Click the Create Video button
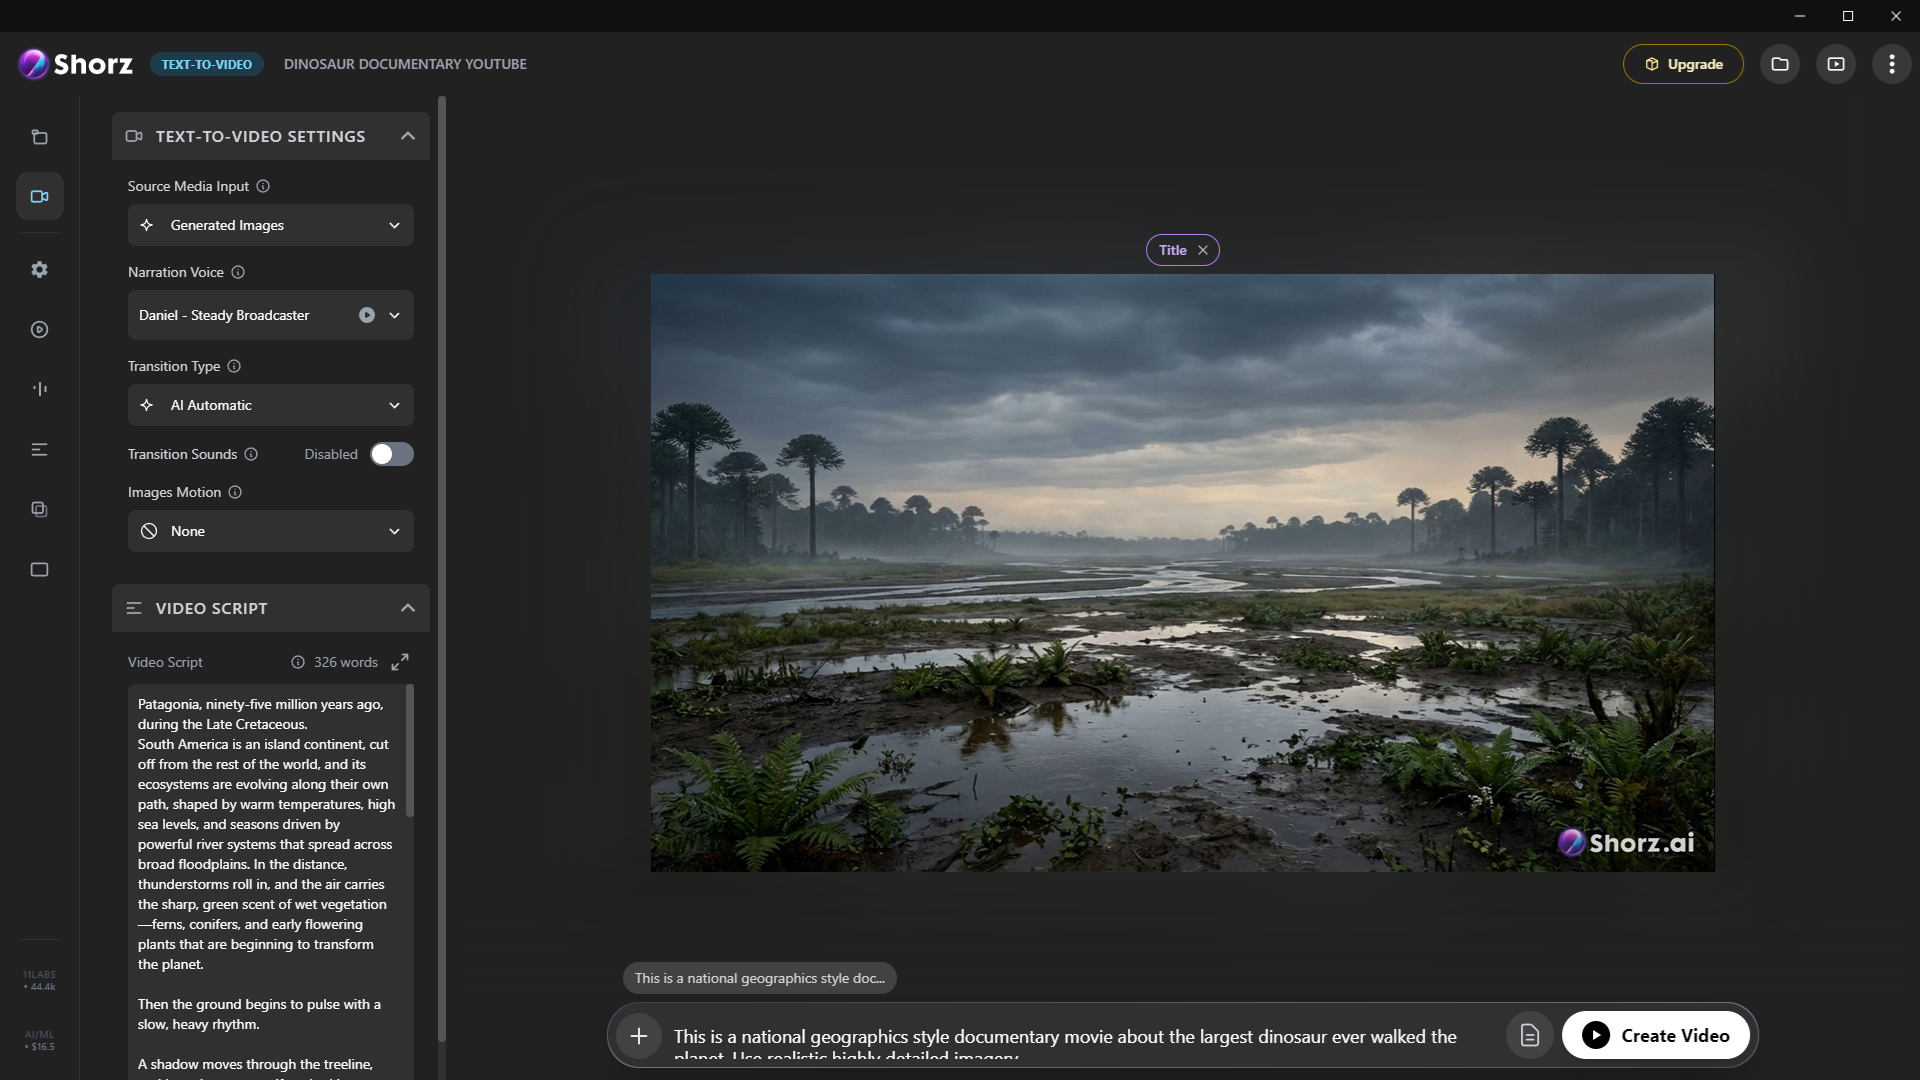1920x1080 pixels. [1655, 1035]
